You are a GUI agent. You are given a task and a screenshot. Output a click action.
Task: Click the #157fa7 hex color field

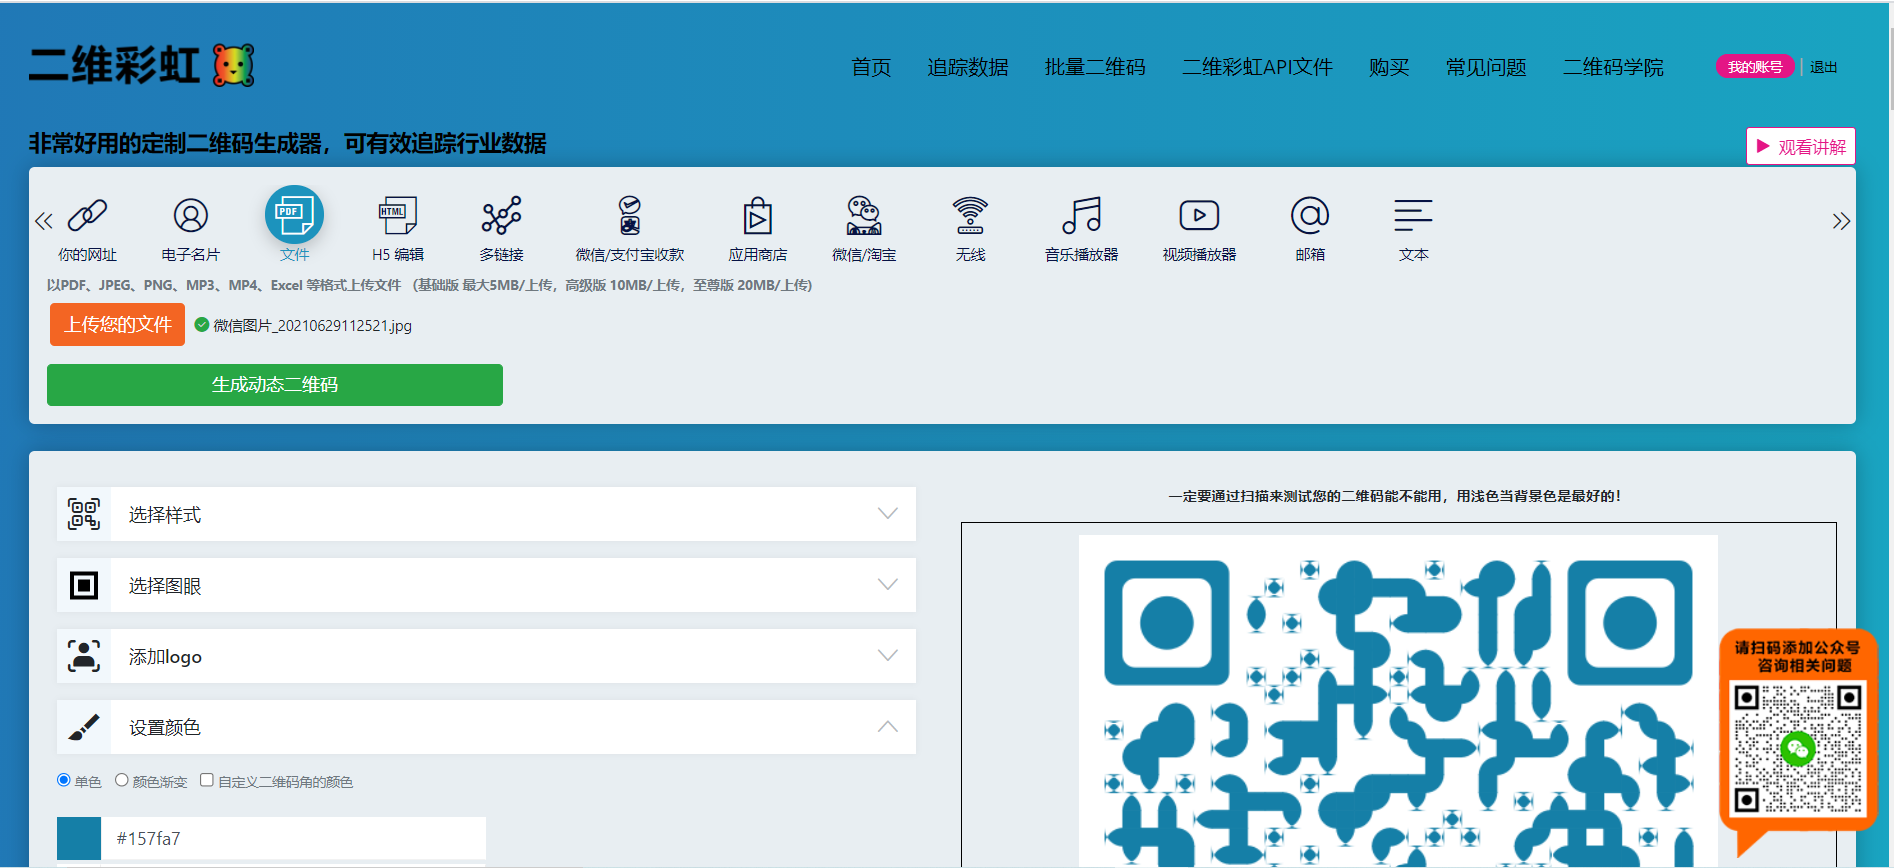pos(294,838)
